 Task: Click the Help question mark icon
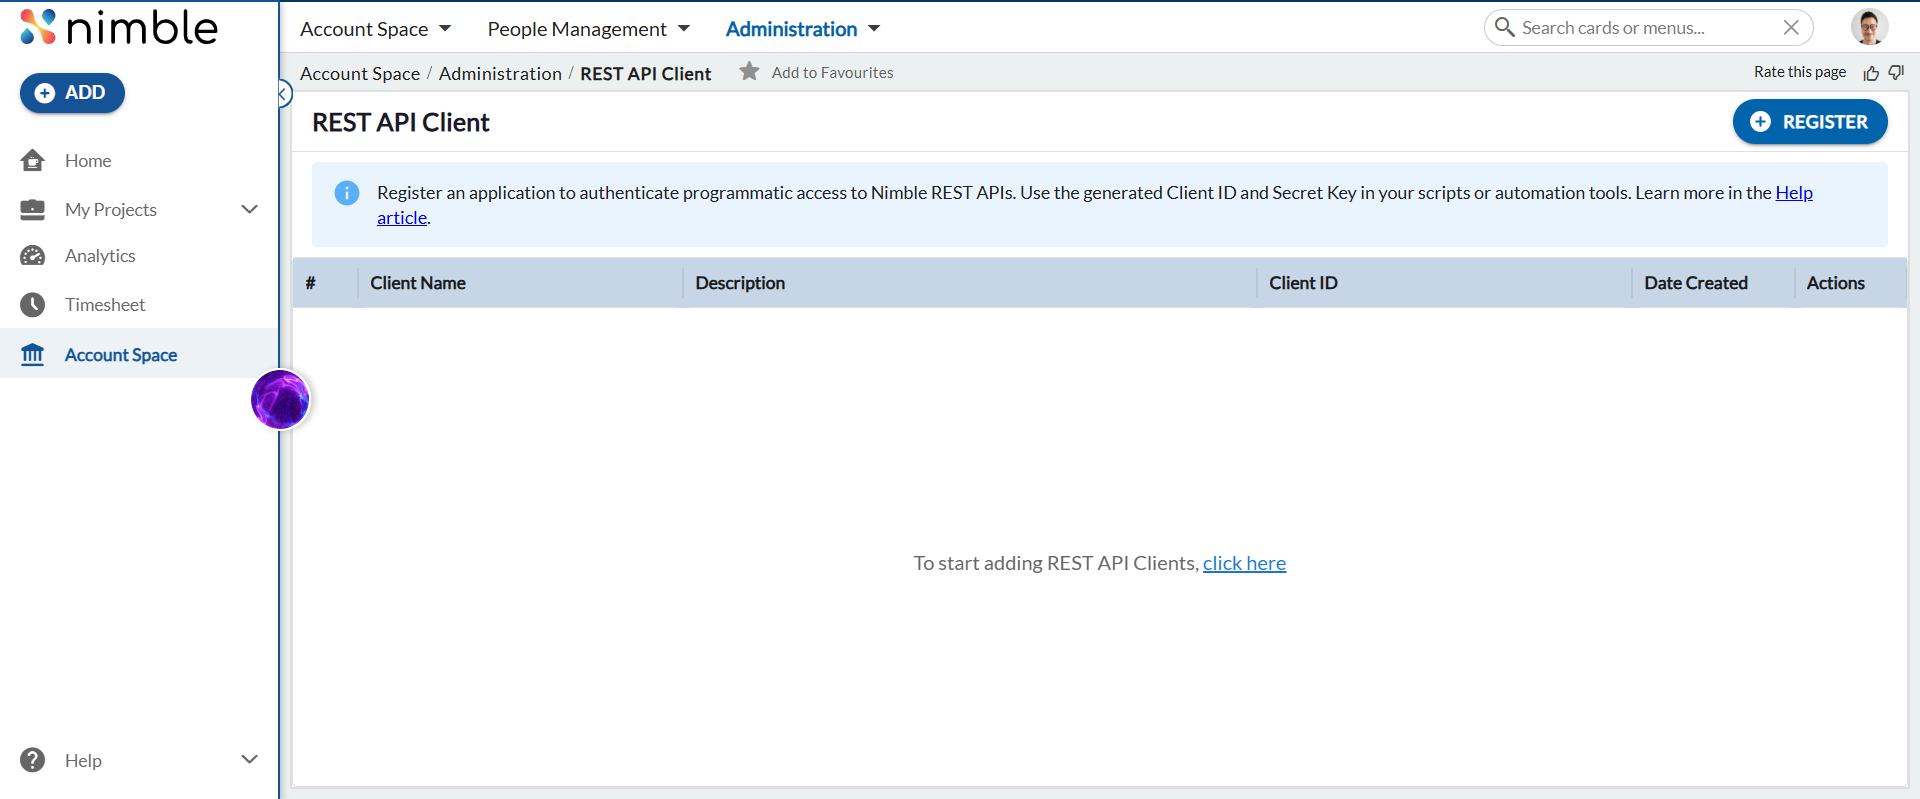pos(33,760)
